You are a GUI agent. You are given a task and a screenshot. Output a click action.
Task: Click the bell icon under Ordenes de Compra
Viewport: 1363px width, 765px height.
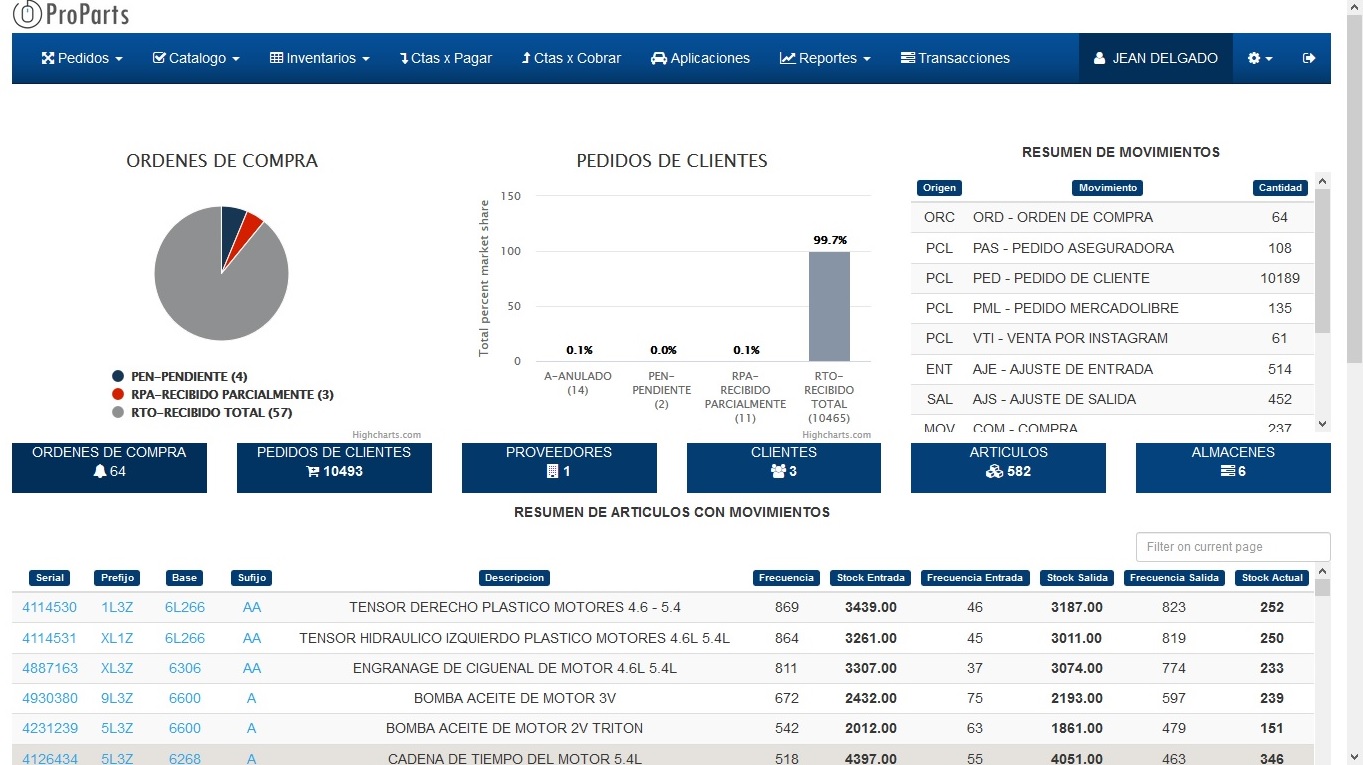click(x=100, y=471)
